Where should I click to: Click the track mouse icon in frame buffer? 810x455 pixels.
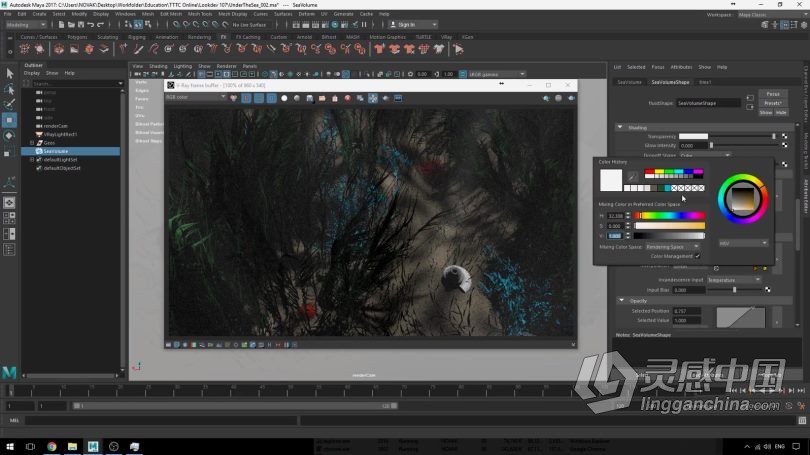[373, 98]
